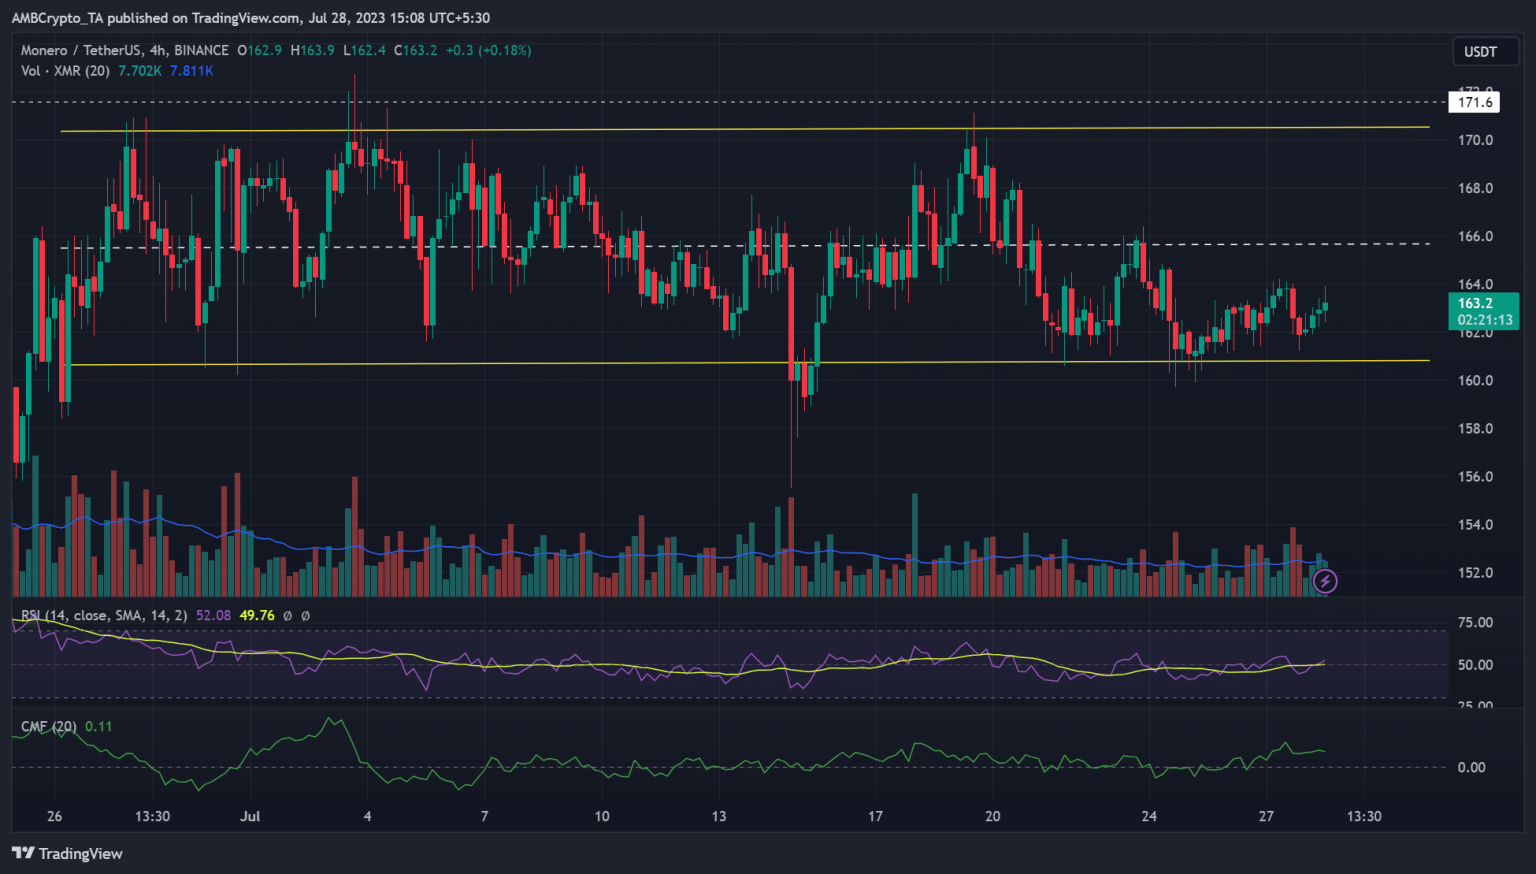
Task: Click the second Ø marker beside RSI values
Action: click(306, 616)
